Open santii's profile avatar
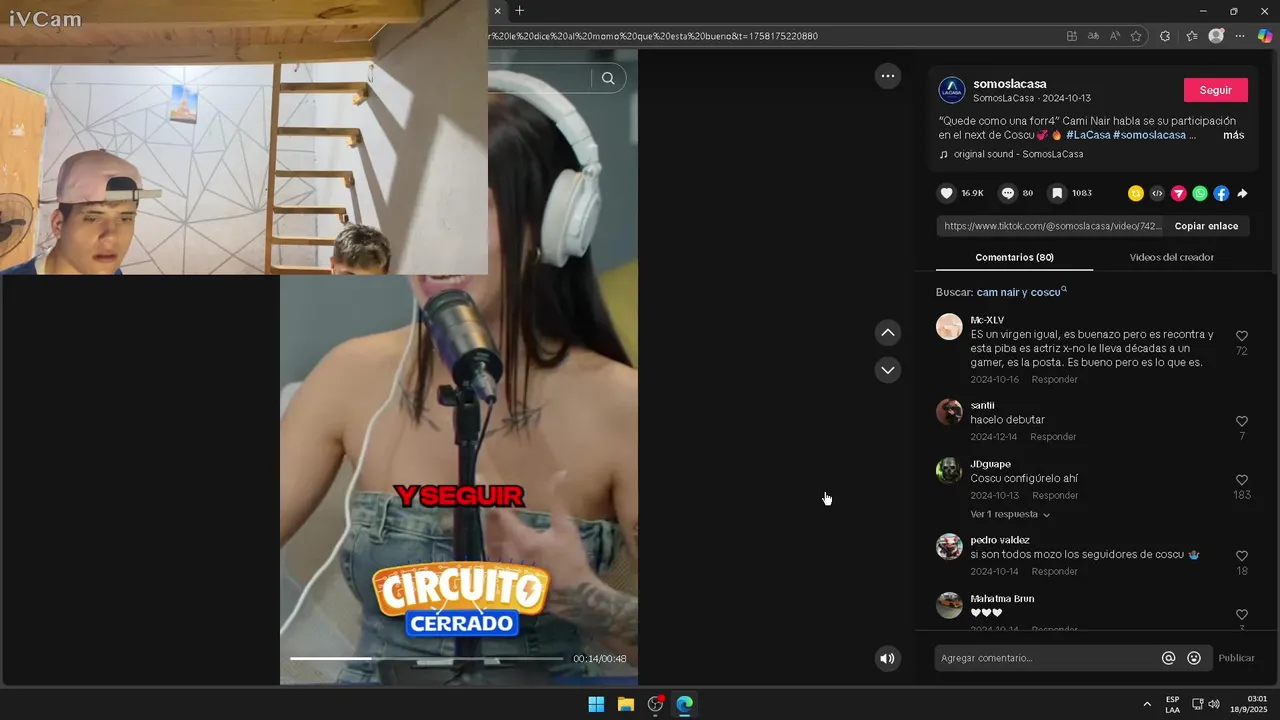 coord(949,412)
